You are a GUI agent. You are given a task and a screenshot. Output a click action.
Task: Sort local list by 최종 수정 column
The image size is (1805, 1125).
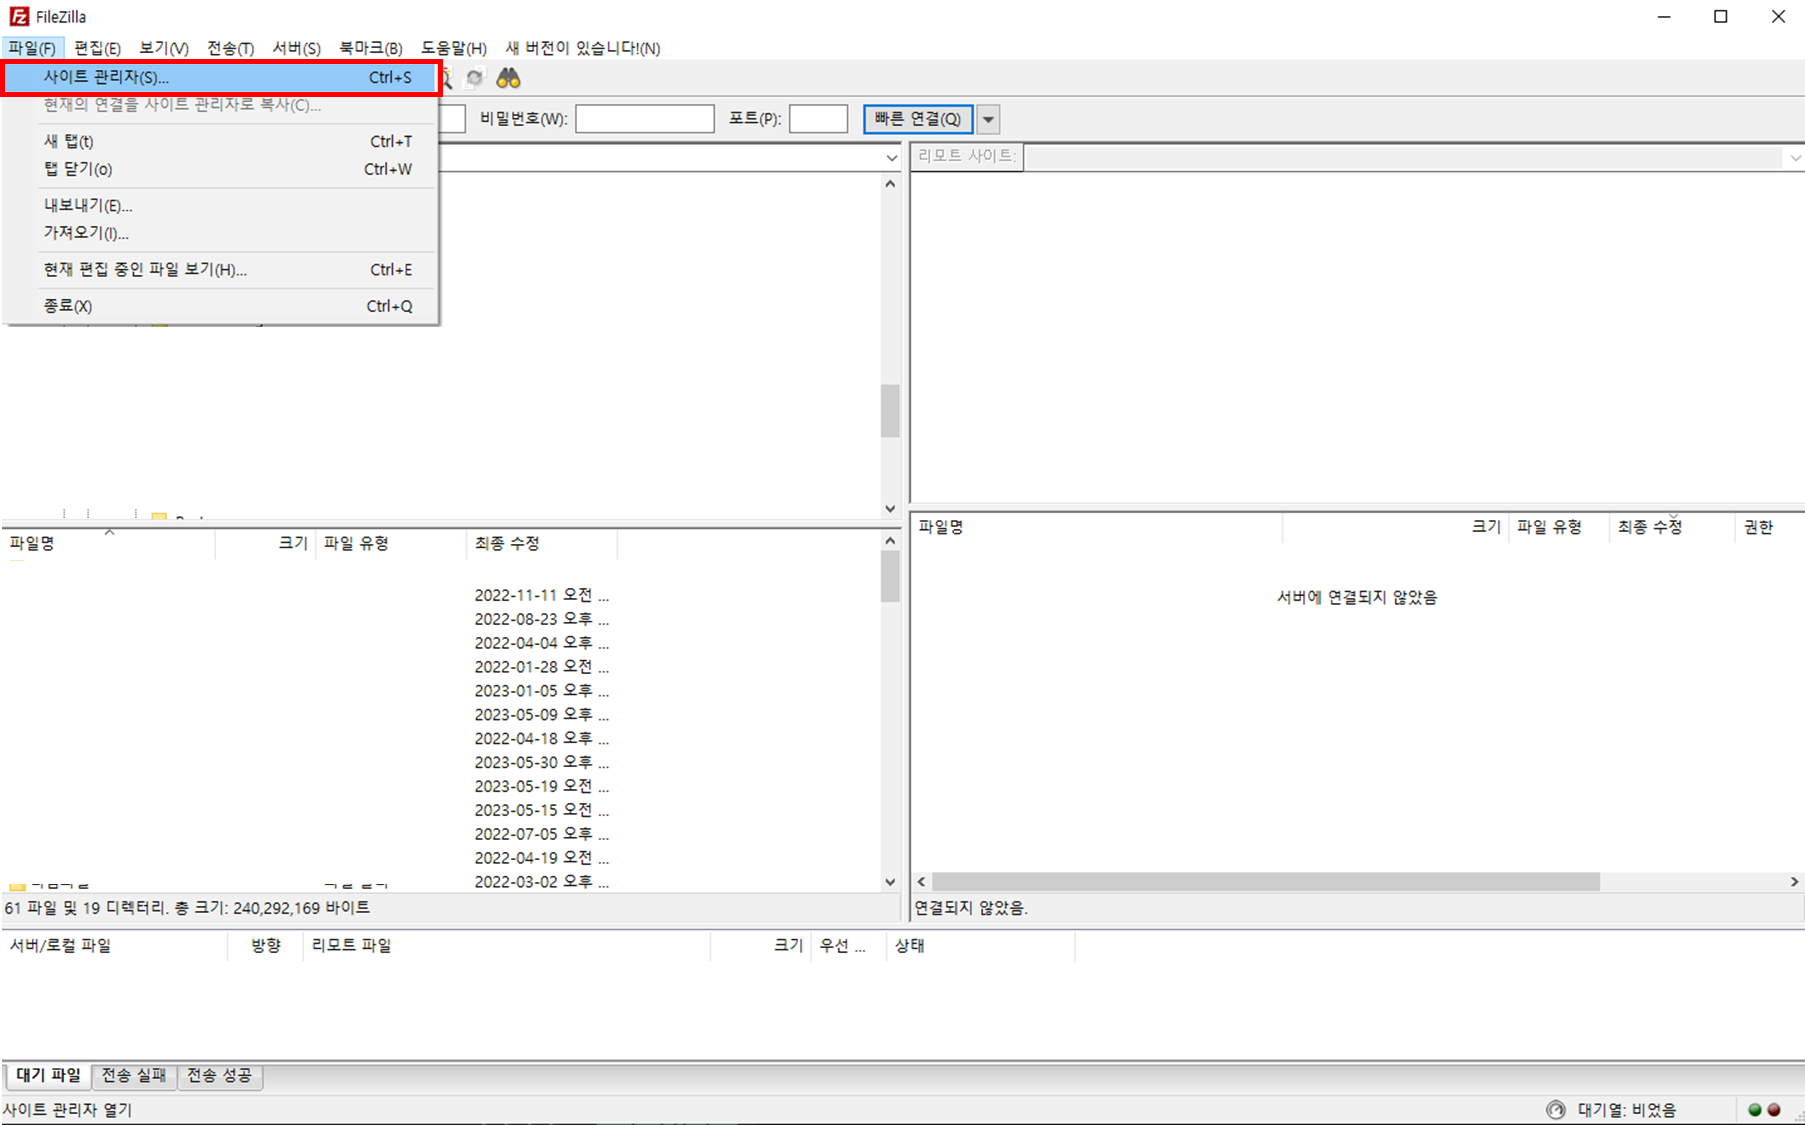541,543
